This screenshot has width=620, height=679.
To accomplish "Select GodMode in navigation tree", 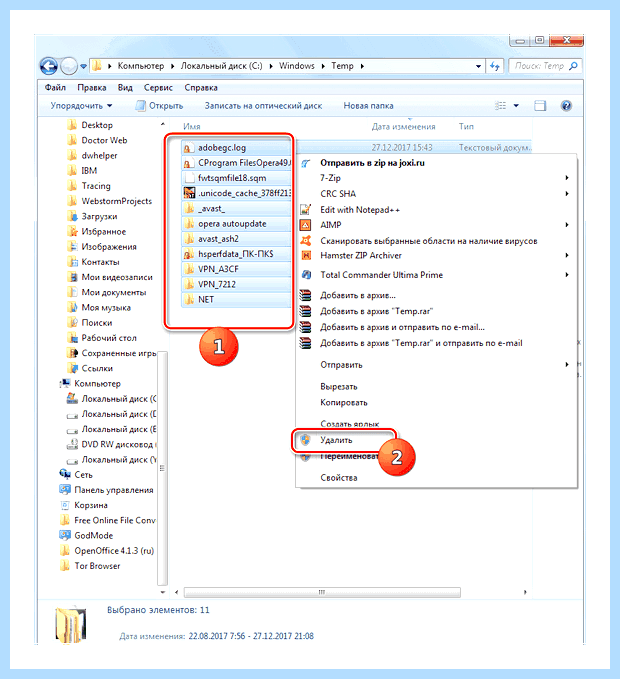I will click(94, 536).
